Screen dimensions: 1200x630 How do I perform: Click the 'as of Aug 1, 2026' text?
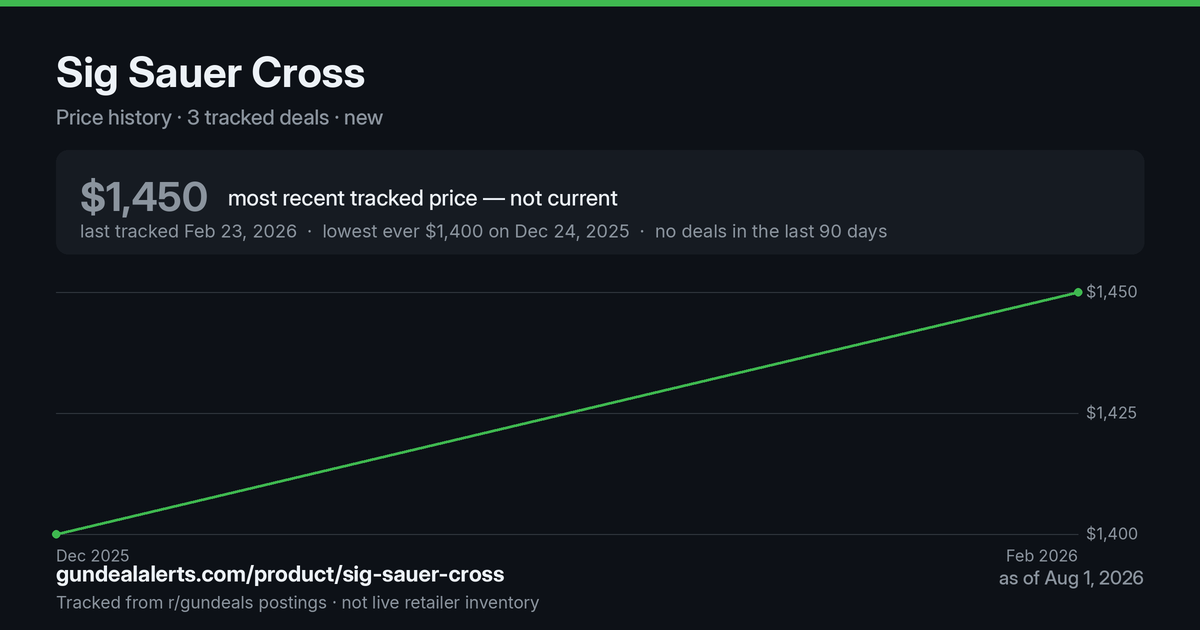pyautogui.click(x=1071, y=579)
